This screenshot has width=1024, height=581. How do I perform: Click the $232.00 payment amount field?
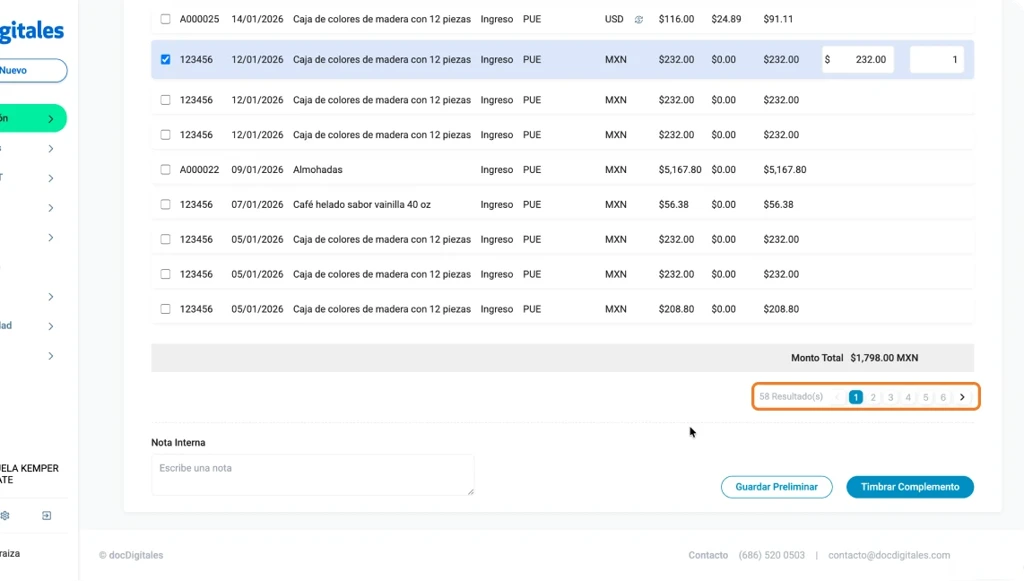[859, 60]
